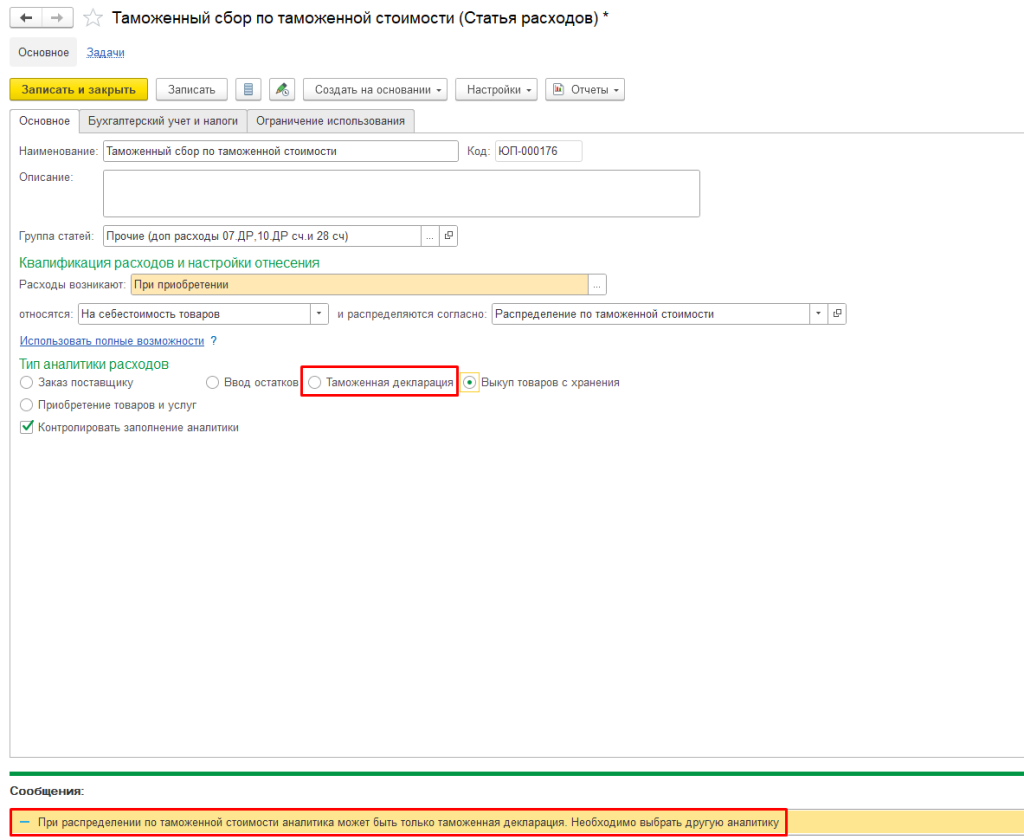This screenshot has width=1024, height=840.
Task: Expand the 'относятся' На себестоимость товаров dropdown
Action: tap(320, 314)
